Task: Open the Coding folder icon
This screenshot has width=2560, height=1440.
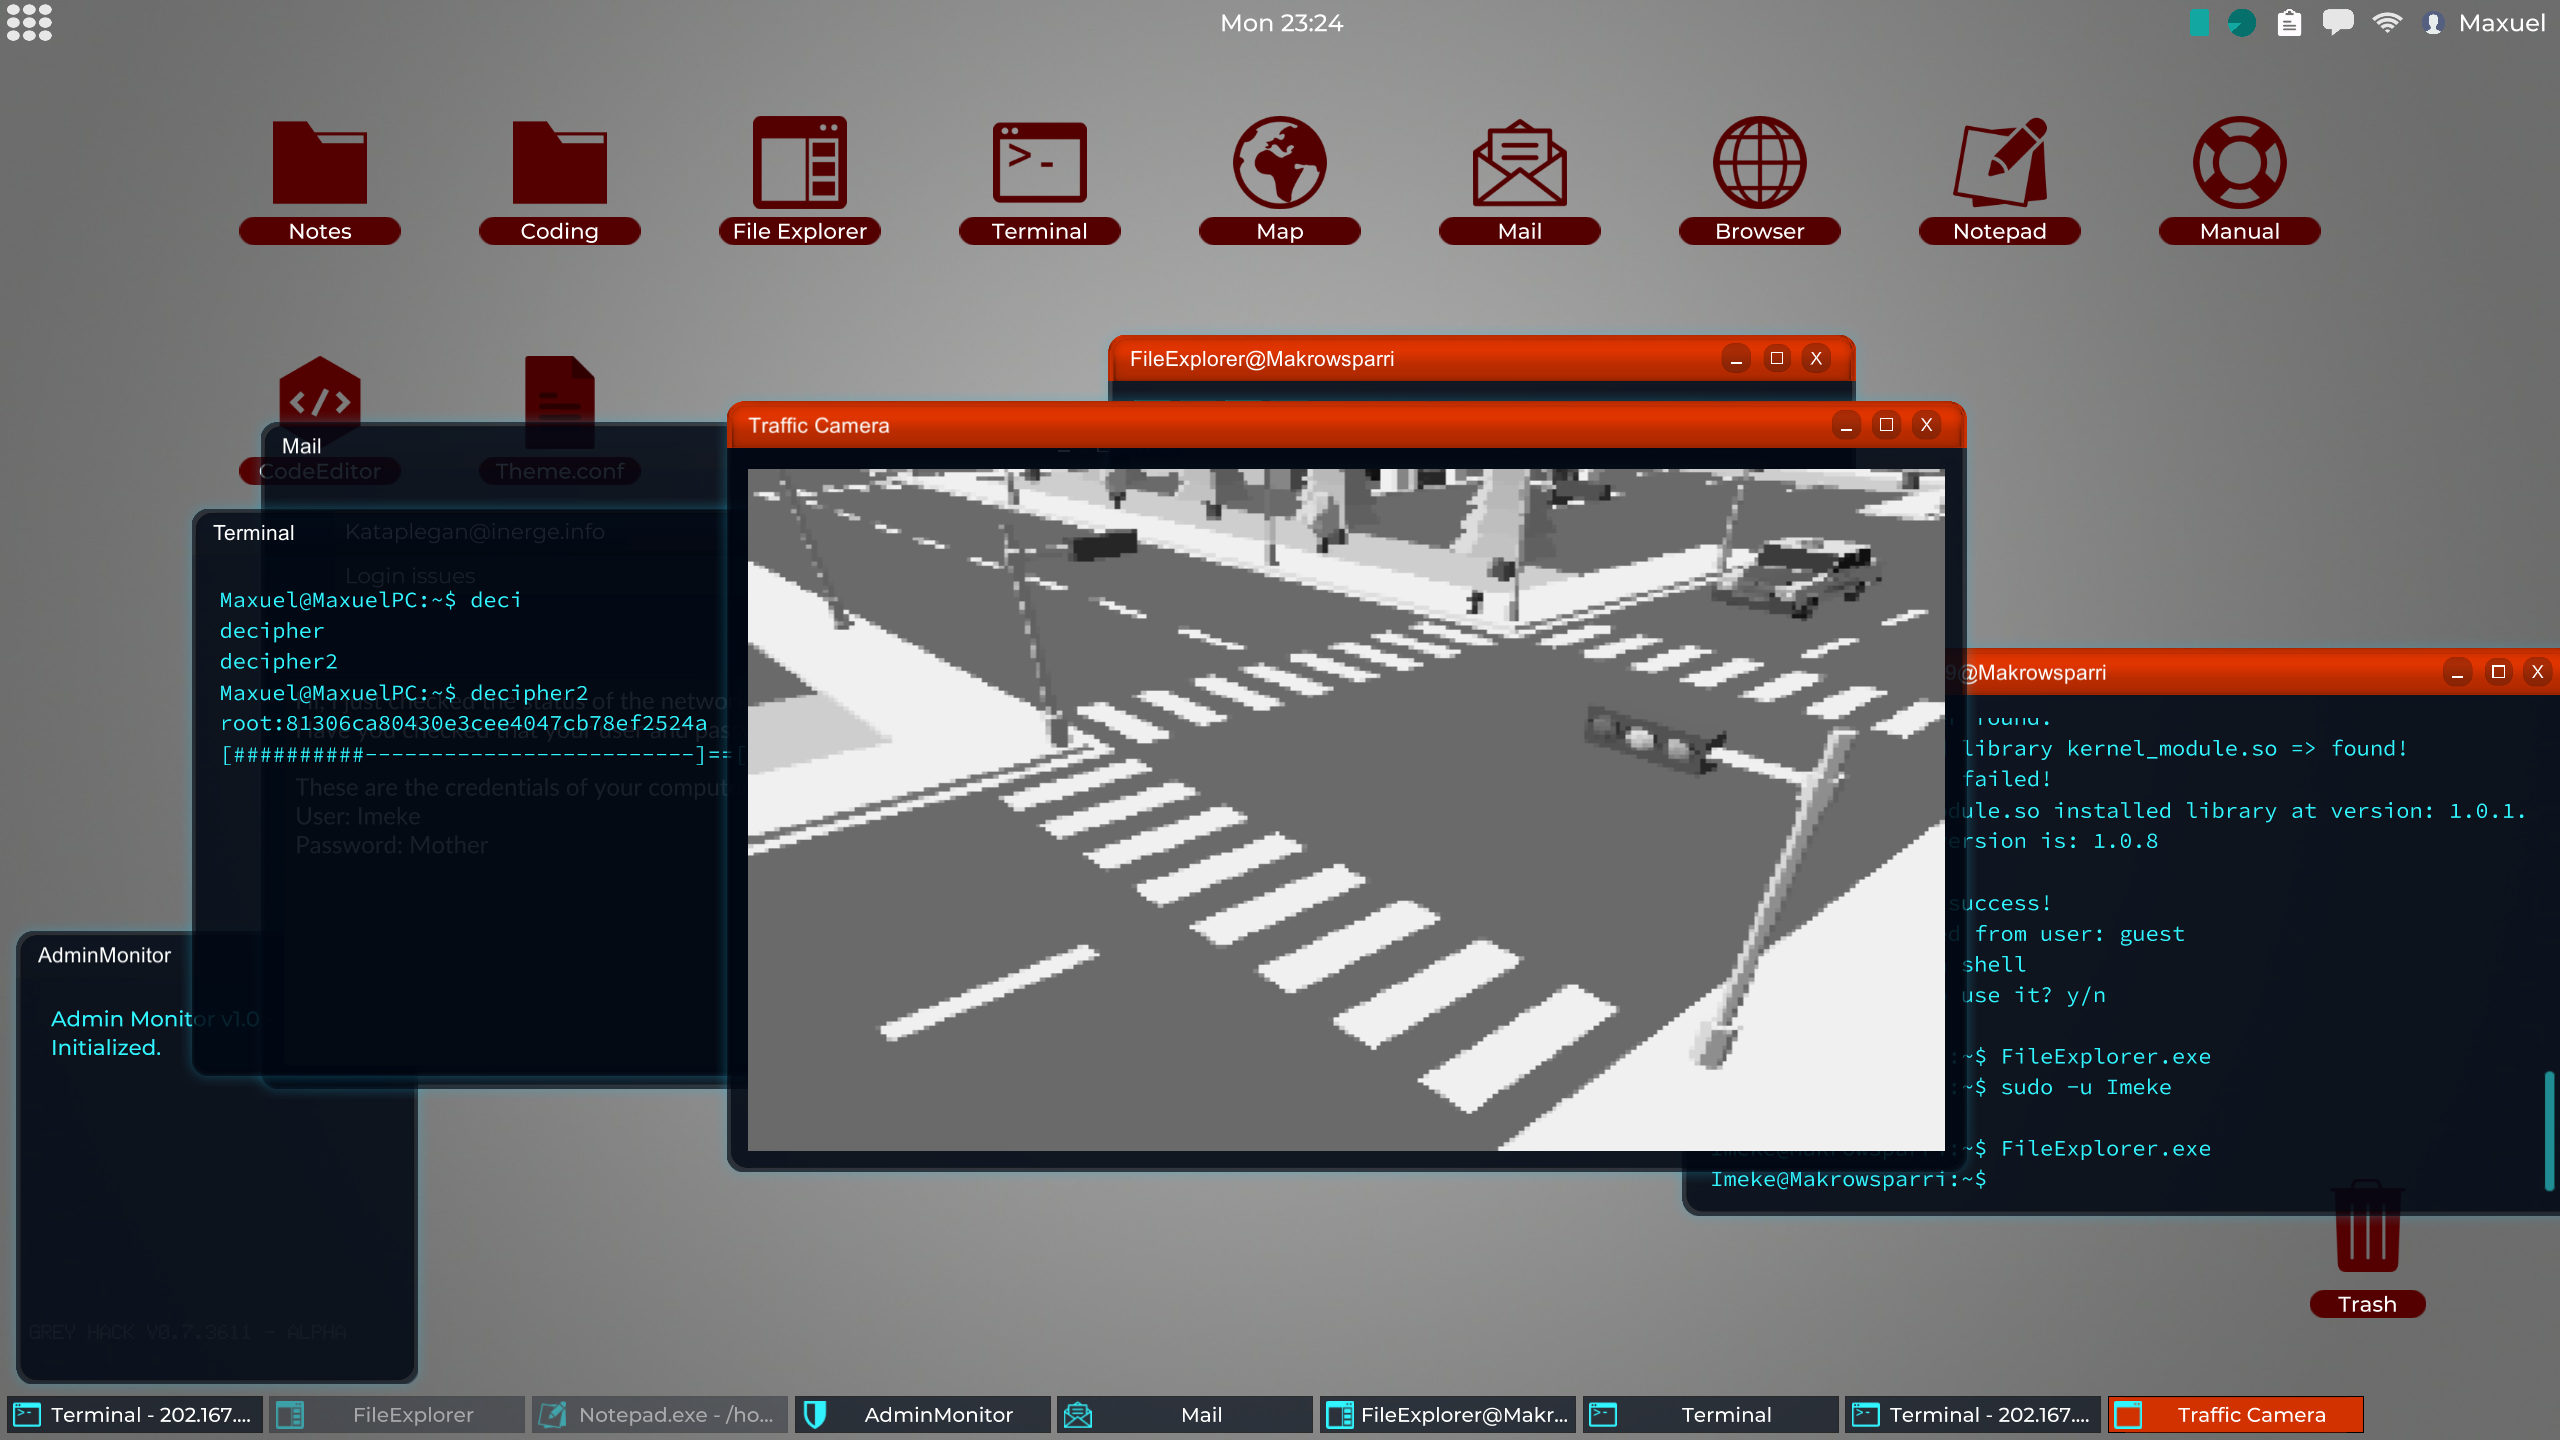Action: [559, 165]
